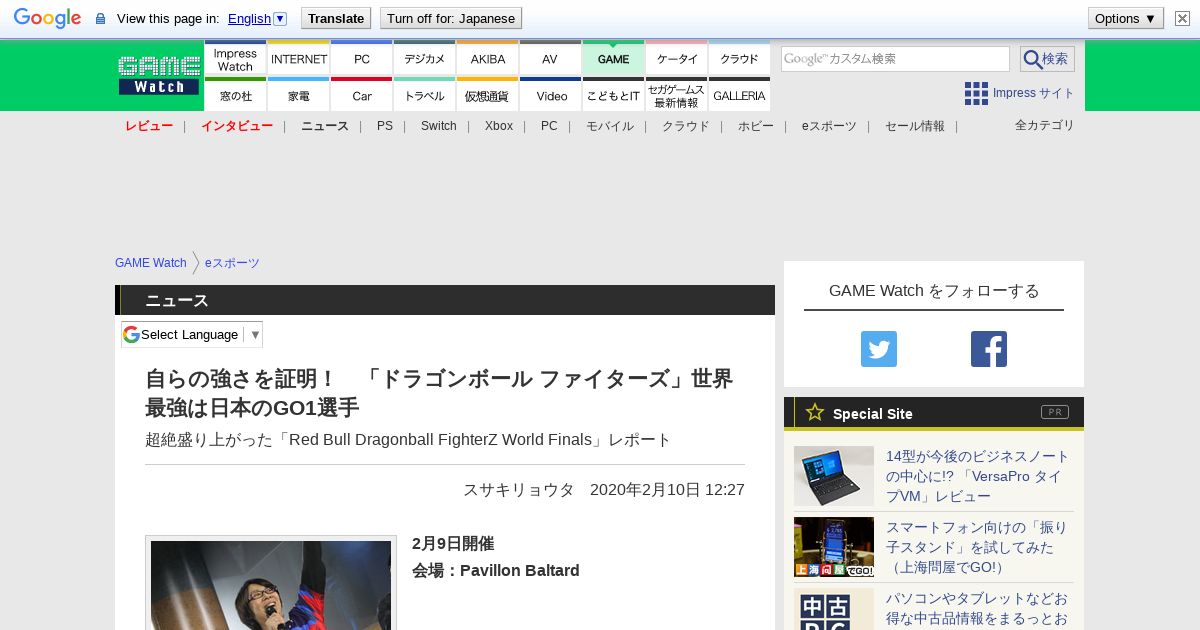Image resolution: width=1200 pixels, height=630 pixels.
Task: Open the eスポーツ category in subnav
Action: pyautogui.click(x=829, y=126)
